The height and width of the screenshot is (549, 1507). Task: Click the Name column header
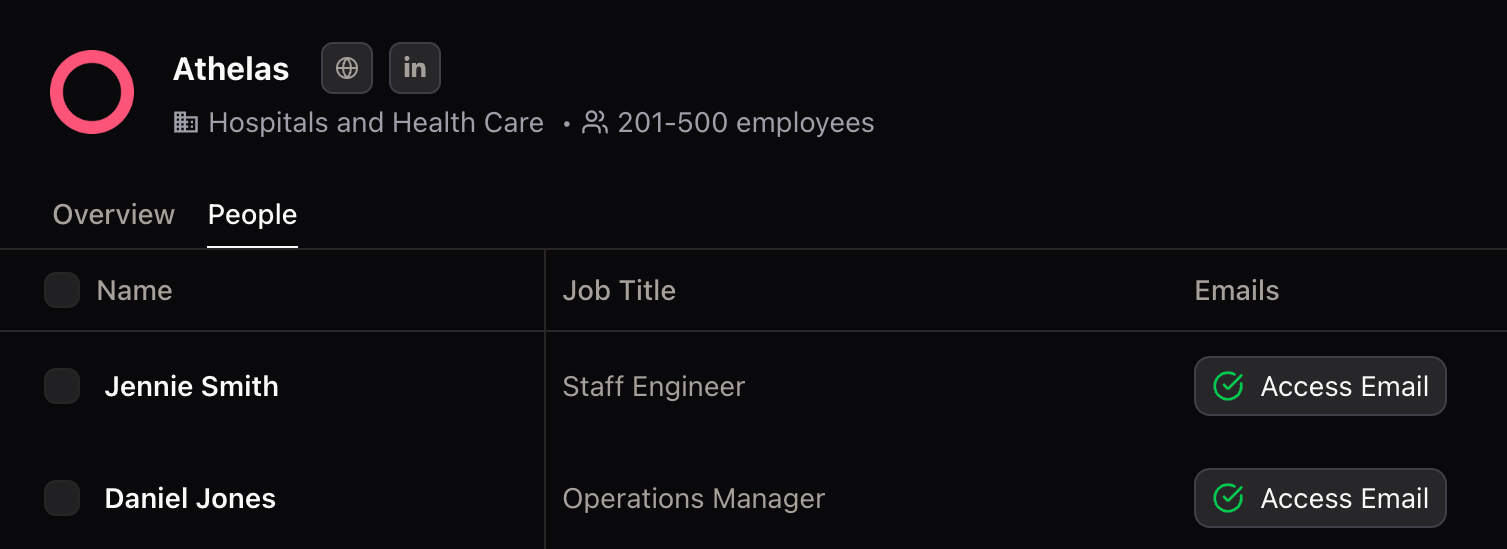pos(135,291)
